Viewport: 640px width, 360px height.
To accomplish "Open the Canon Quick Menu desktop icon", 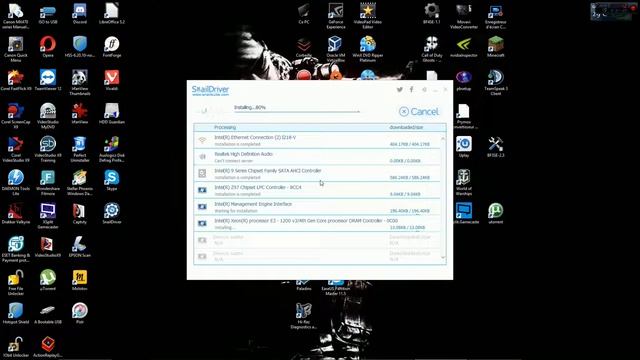I will click(x=16, y=49).
